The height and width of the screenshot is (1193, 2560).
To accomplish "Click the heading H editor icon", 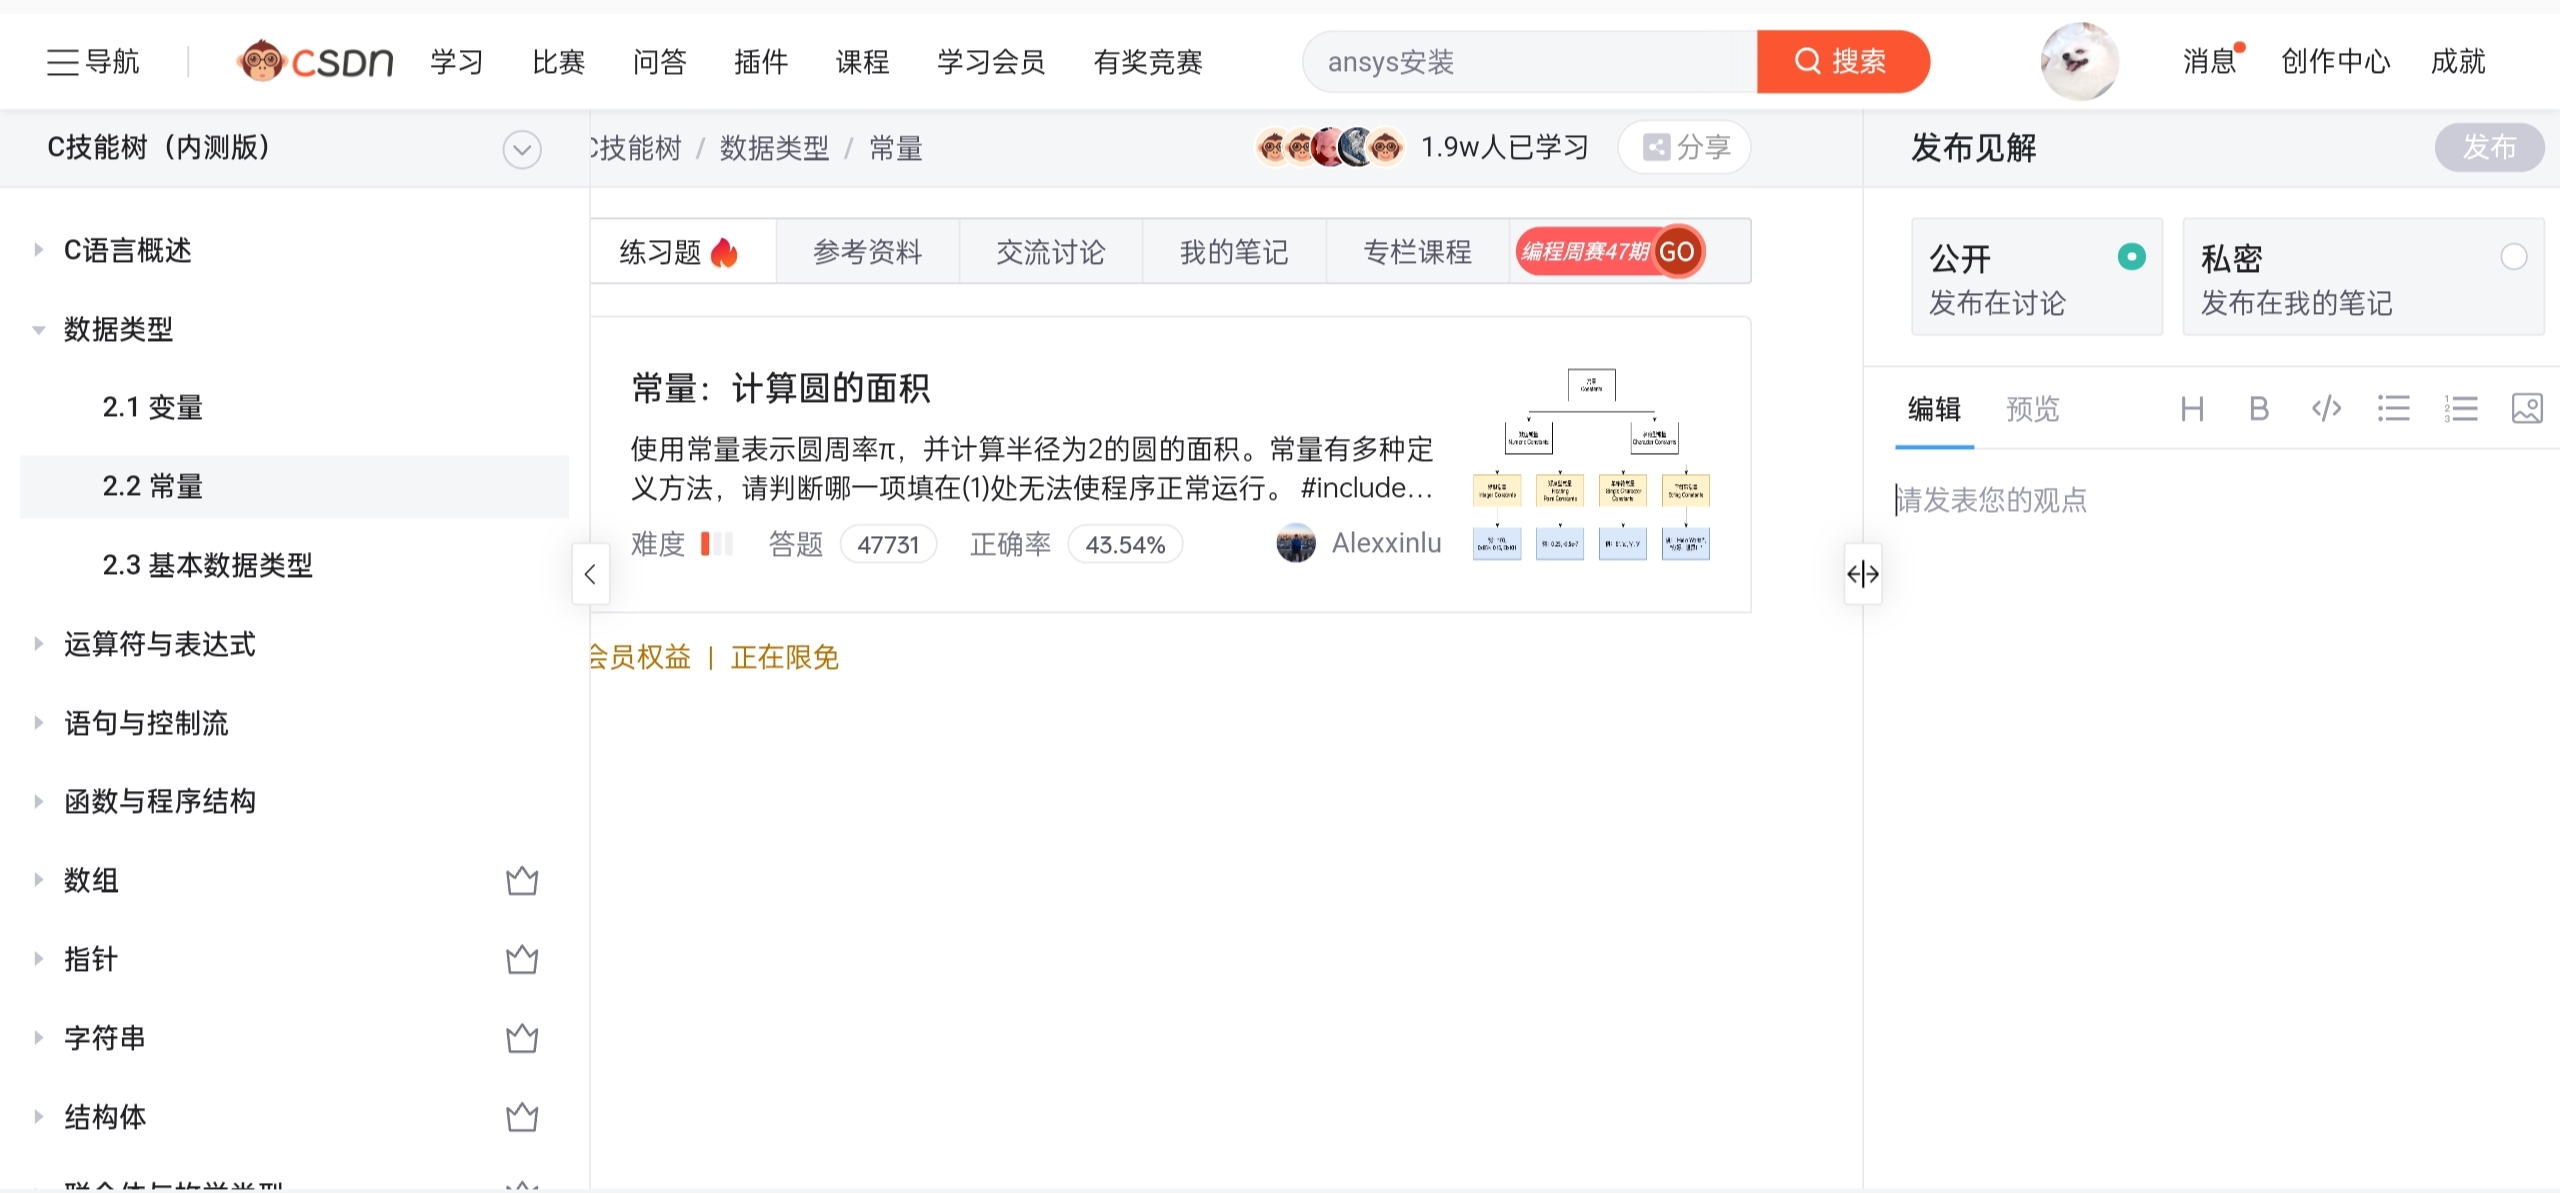I will tap(2192, 409).
